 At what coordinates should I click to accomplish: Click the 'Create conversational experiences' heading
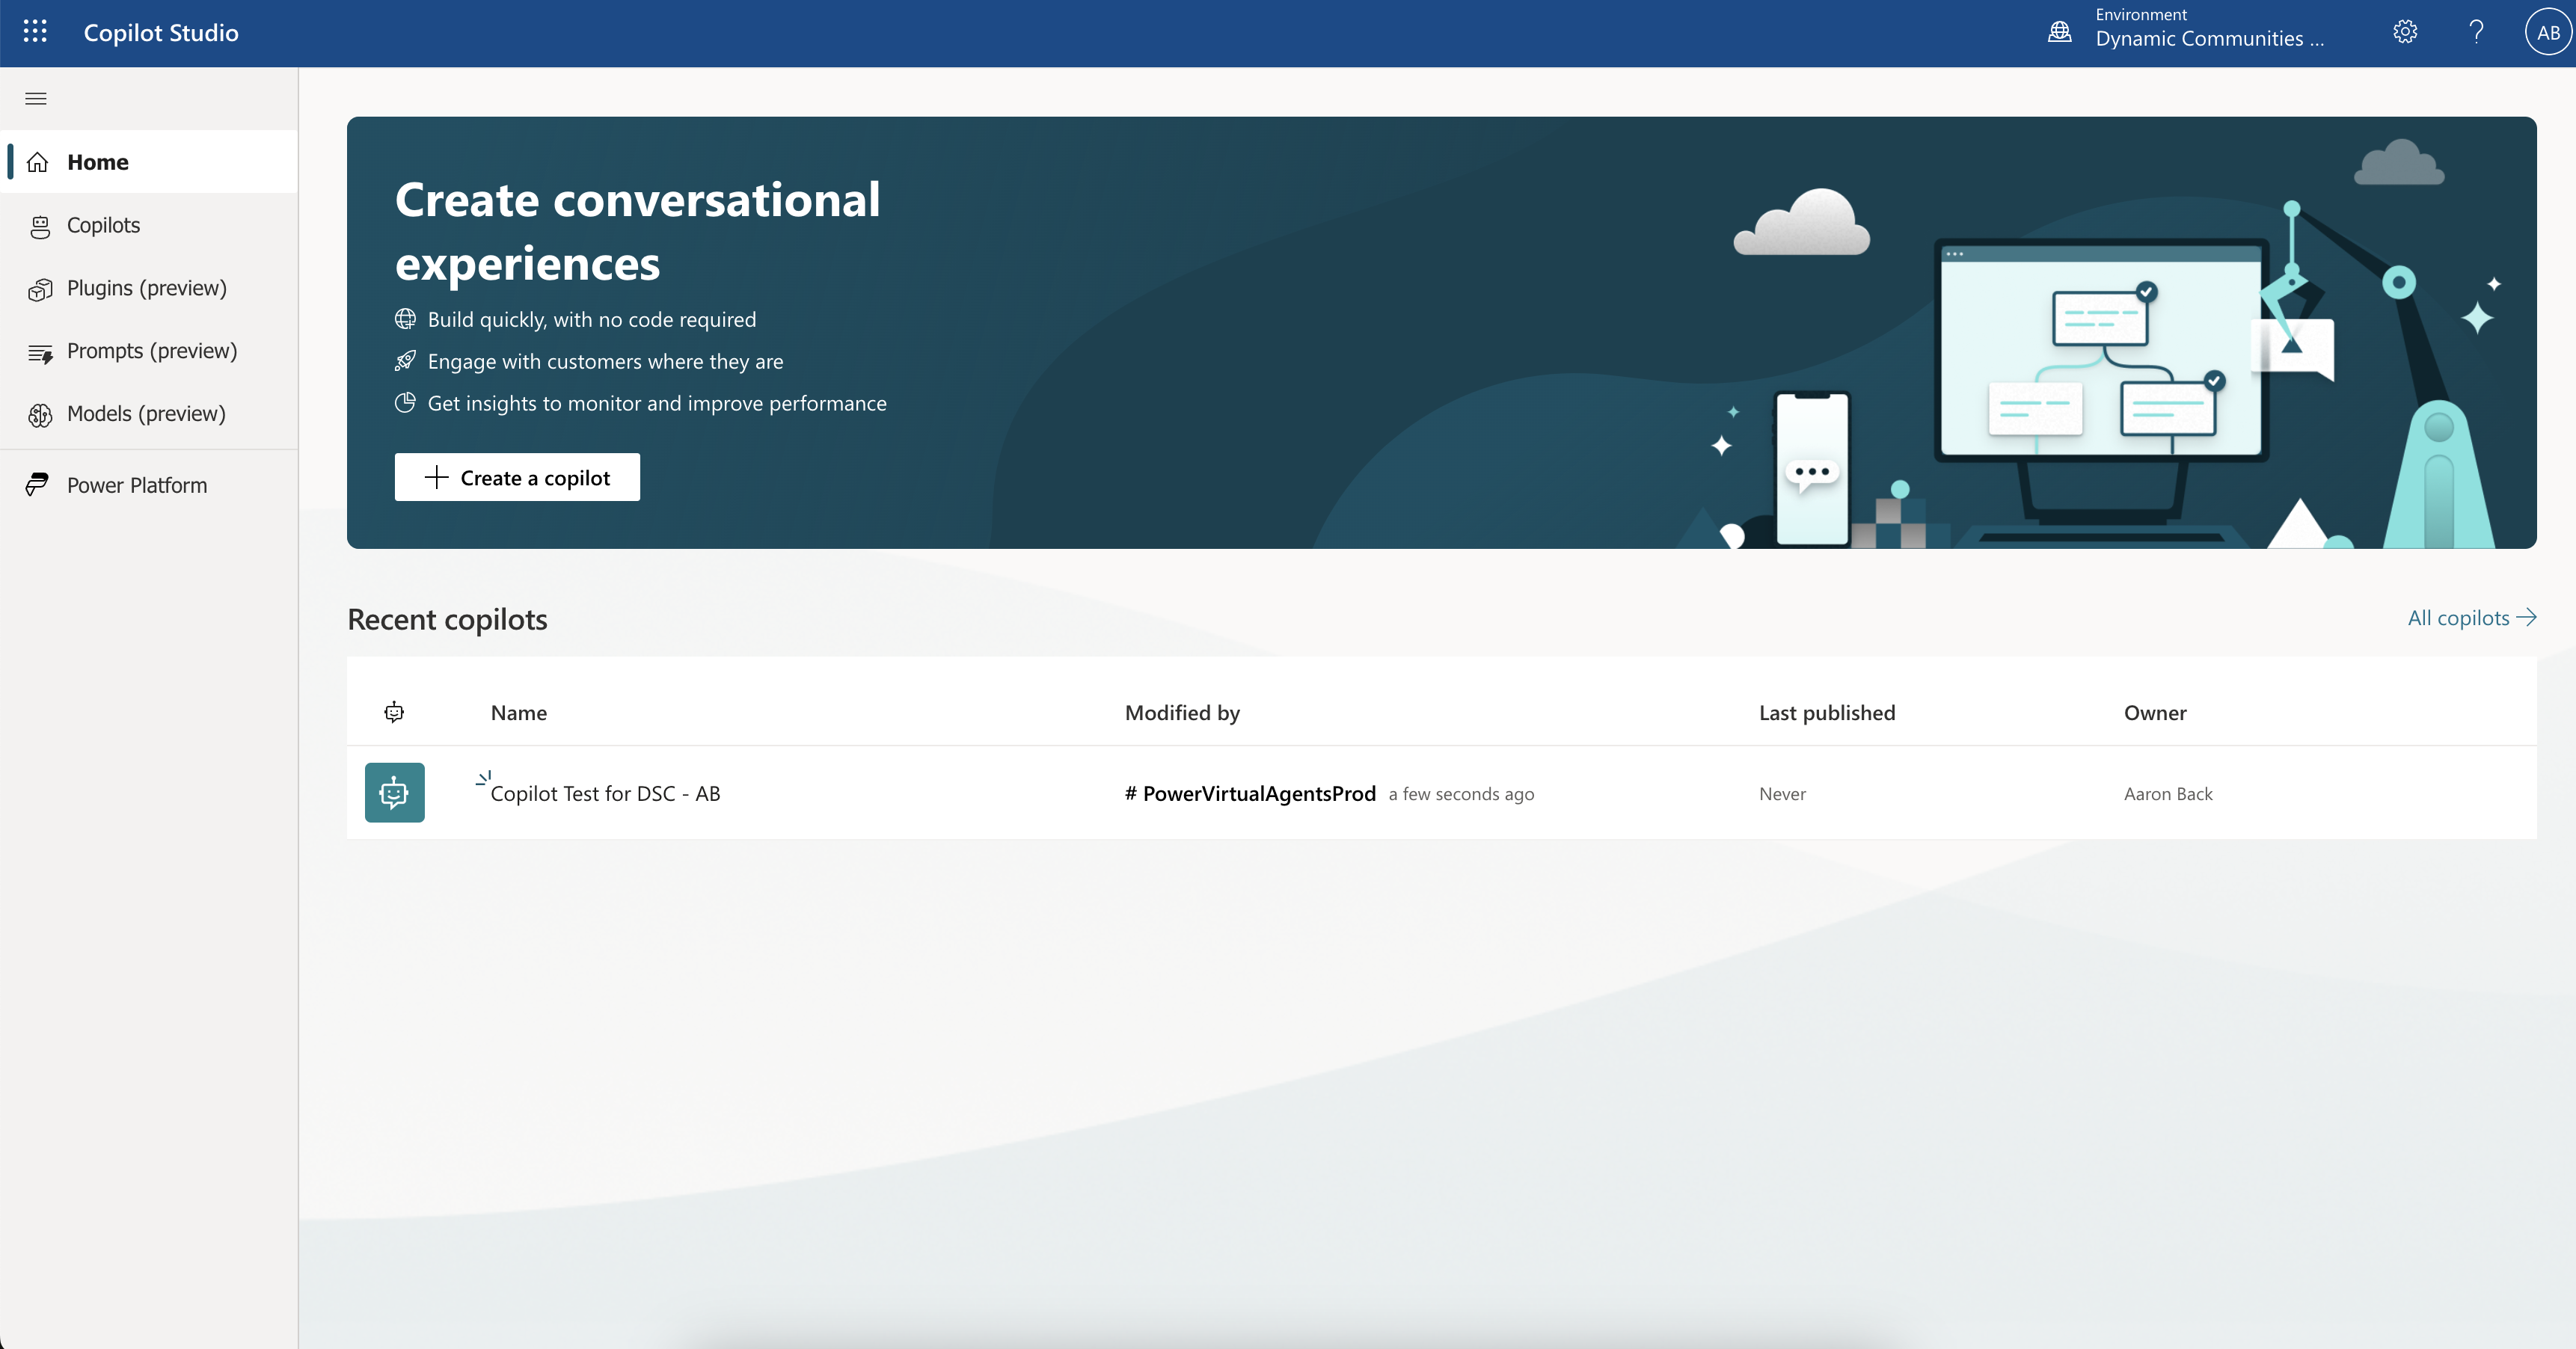(x=638, y=231)
